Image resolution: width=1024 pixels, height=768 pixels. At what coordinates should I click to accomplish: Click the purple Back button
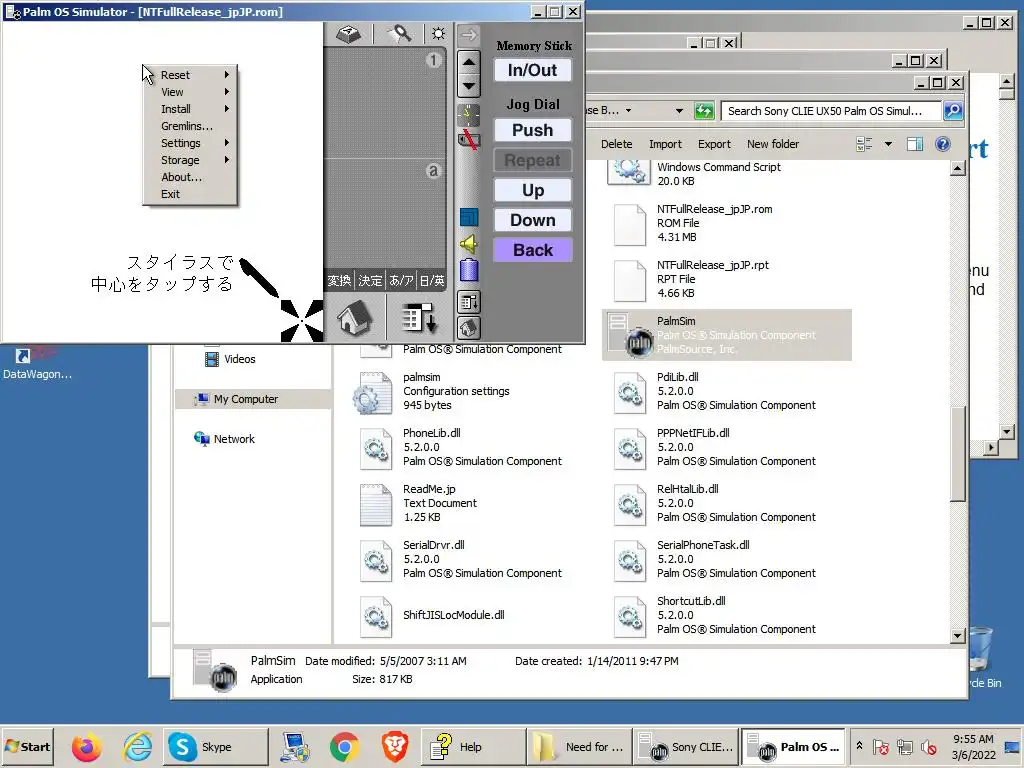pyautogui.click(x=532, y=250)
